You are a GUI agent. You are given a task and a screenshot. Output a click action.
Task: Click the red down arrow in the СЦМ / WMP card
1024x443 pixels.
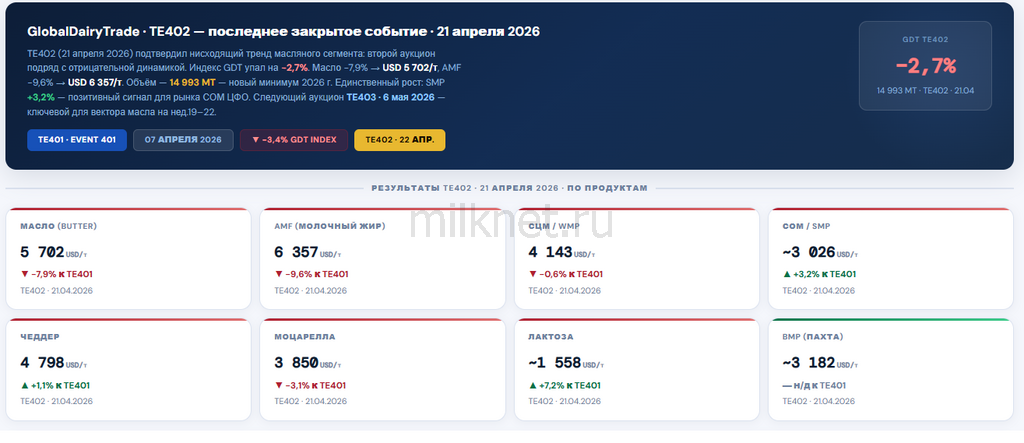coord(533,274)
